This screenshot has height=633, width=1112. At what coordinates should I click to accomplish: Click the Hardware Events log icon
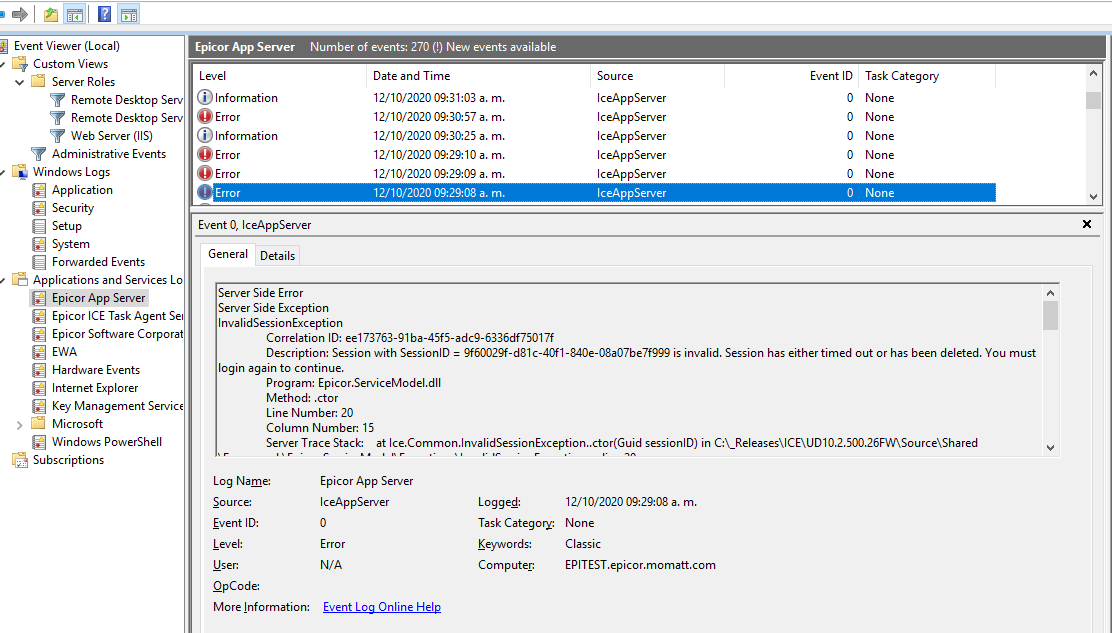39,370
